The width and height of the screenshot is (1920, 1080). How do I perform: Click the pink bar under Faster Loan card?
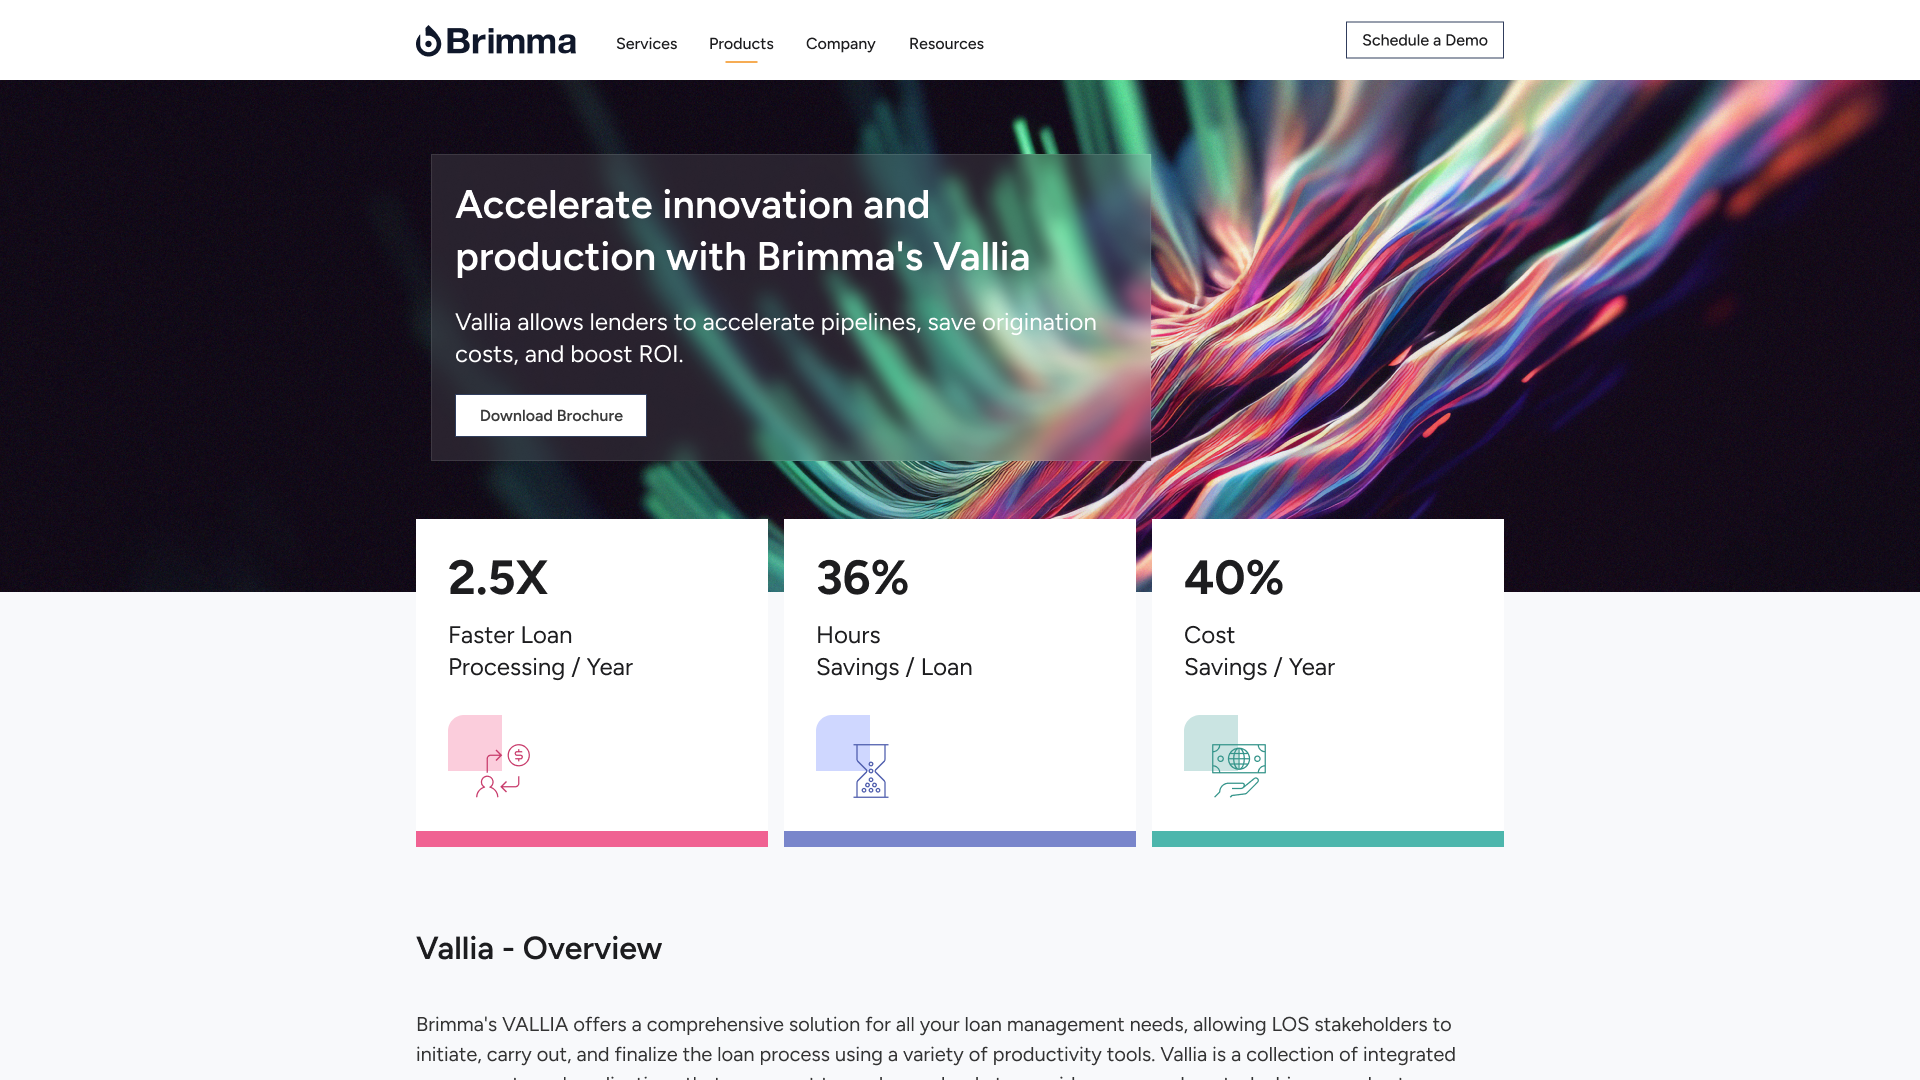pos(592,839)
